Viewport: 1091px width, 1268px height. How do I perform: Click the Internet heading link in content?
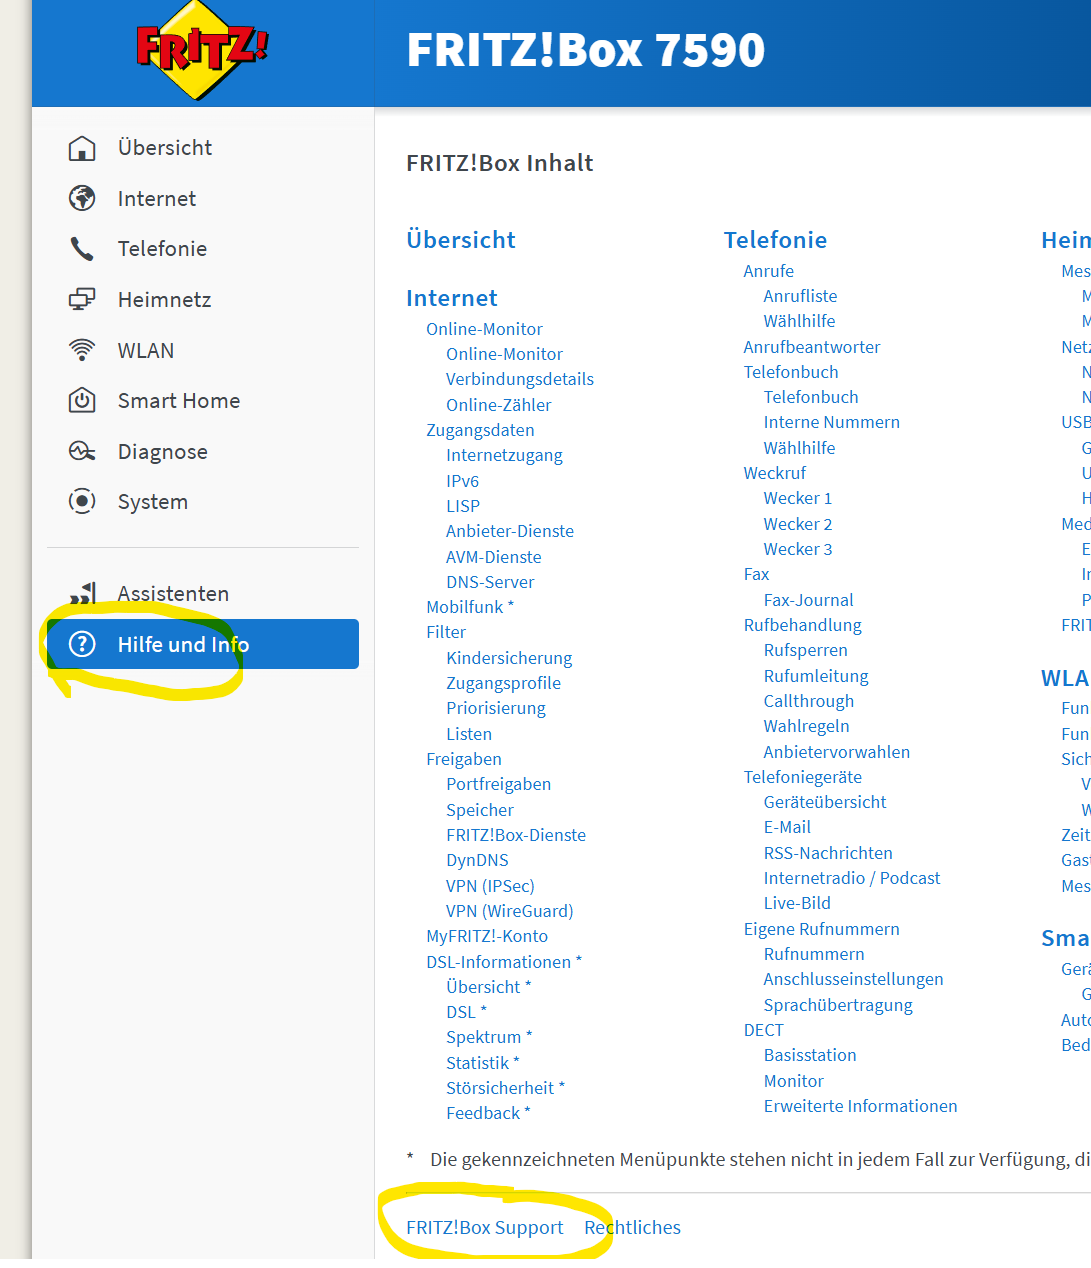(452, 298)
